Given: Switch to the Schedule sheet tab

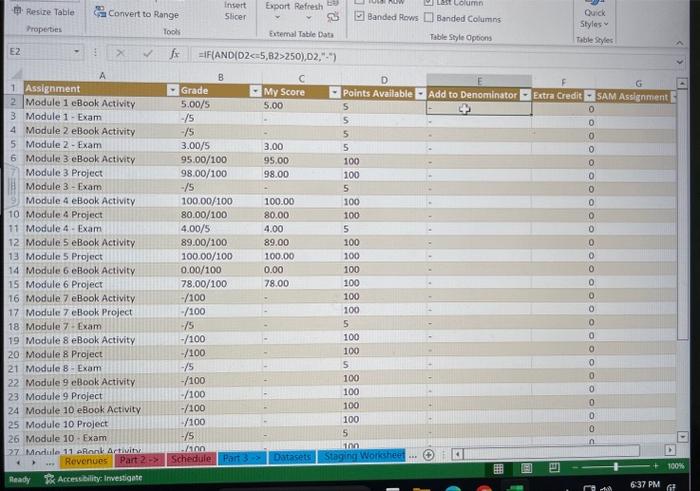Looking at the screenshot, I should point(191,459).
